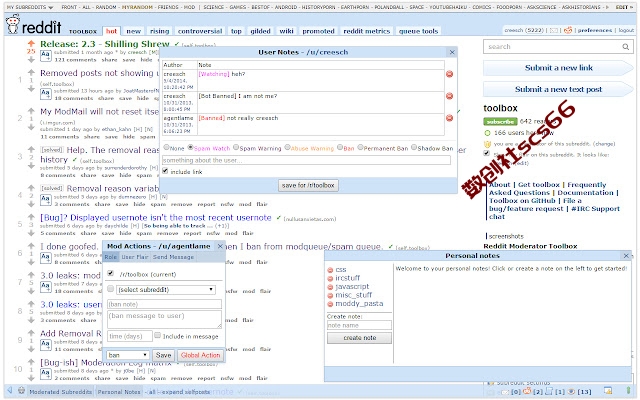Viewport: 640px width, 400px height.
Task: Open the mail envelope beside creesch username
Action: pyautogui.click(x=554, y=30)
